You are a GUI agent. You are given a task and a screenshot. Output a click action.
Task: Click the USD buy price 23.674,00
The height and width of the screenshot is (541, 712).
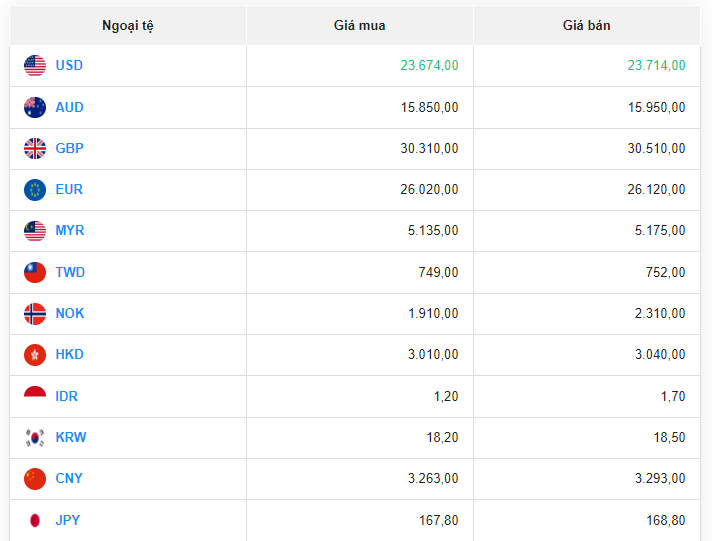429,66
